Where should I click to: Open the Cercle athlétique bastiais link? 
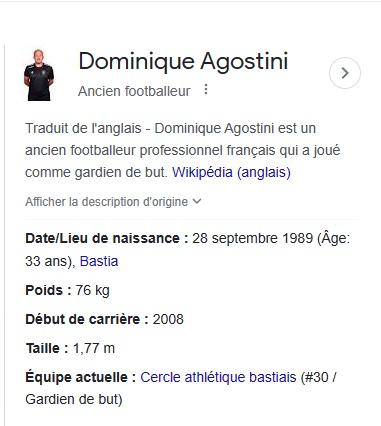pyautogui.click(x=218, y=377)
